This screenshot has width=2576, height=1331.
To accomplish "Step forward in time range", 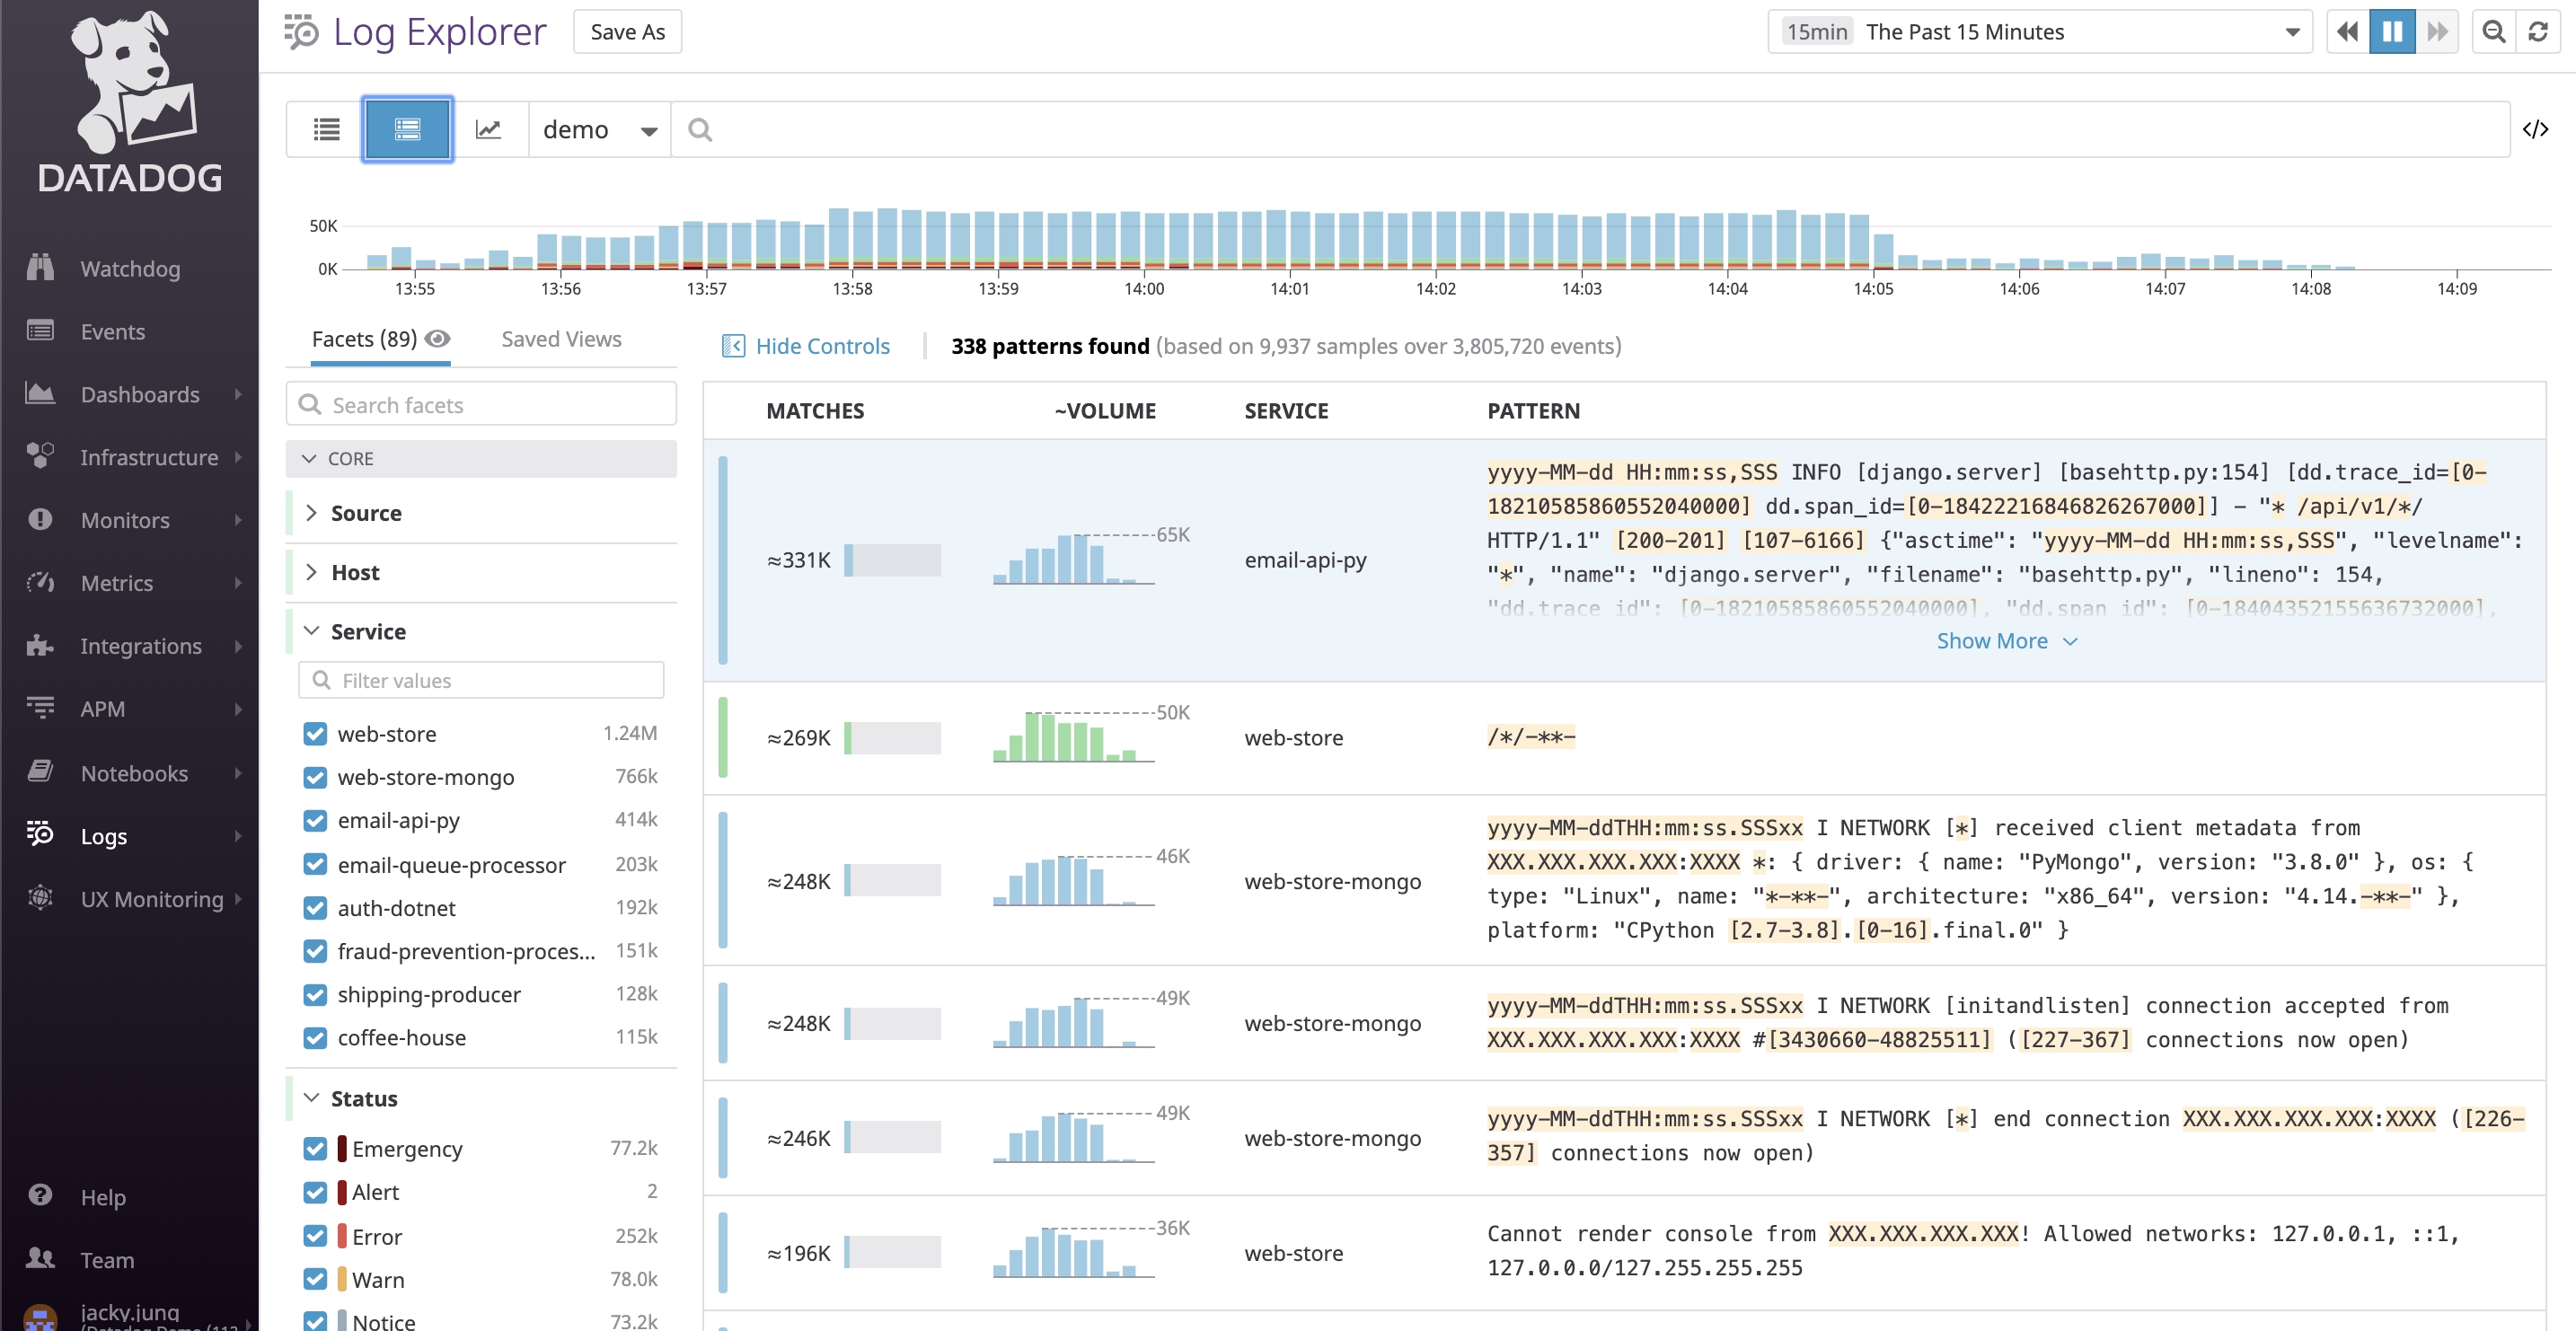I will (x=2437, y=32).
